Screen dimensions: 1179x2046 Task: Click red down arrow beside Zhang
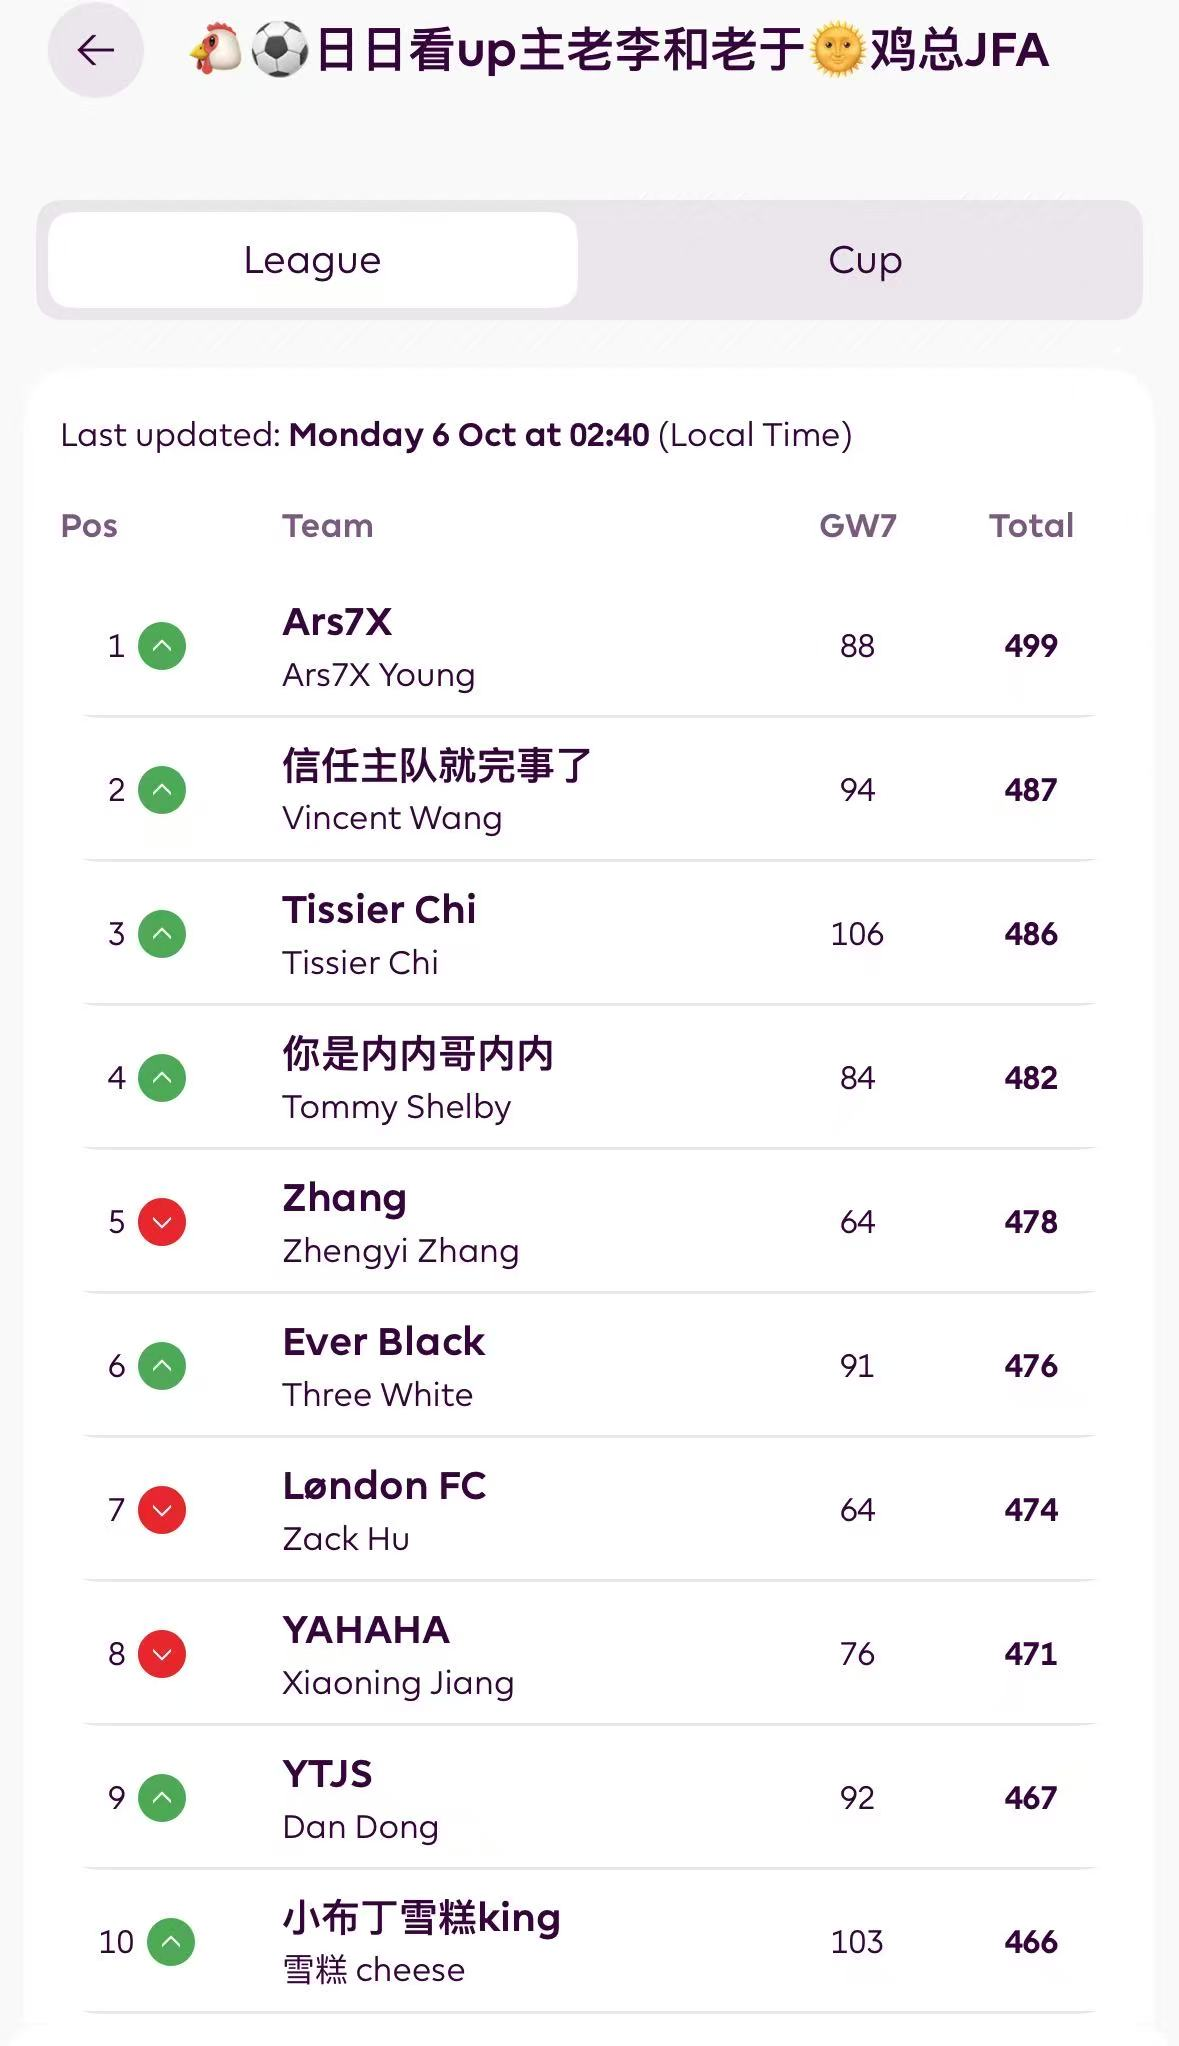tap(162, 1222)
